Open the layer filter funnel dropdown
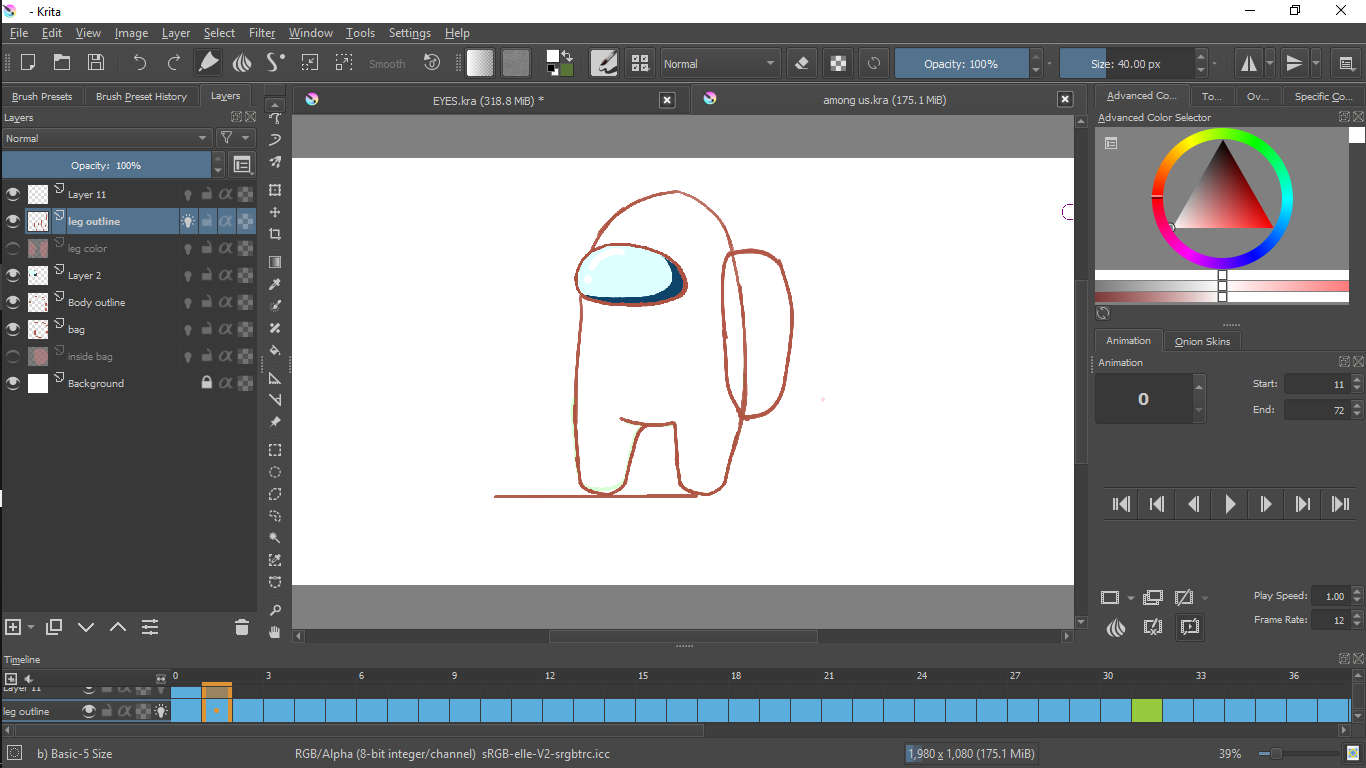This screenshot has width=1366, height=768. tap(235, 138)
